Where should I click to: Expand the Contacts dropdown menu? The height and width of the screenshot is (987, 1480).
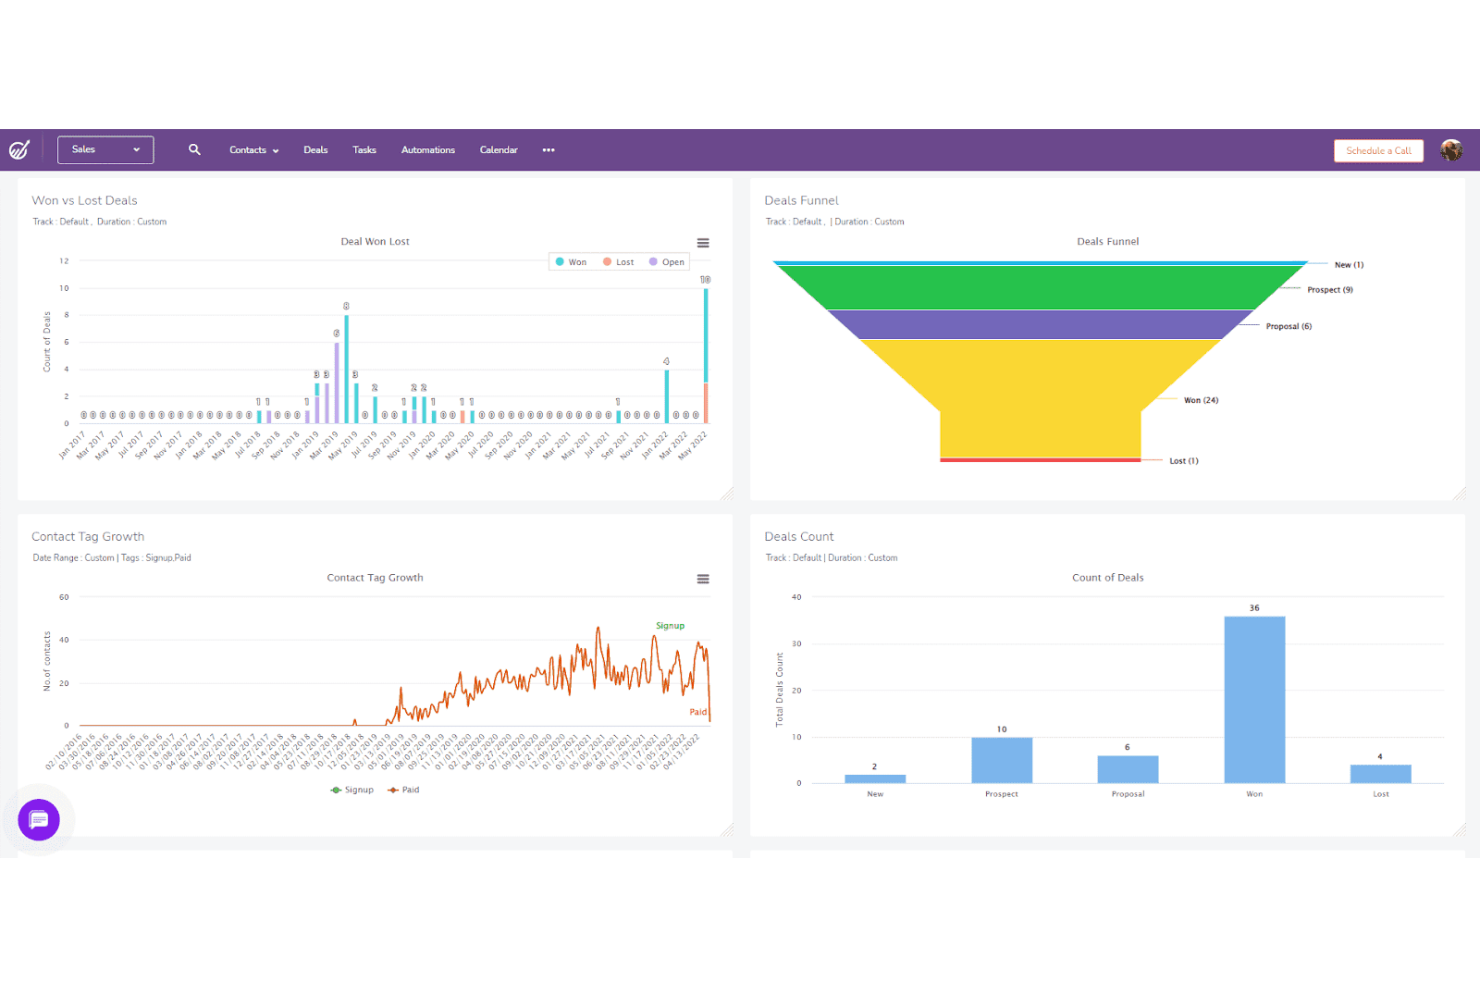click(x=252, y=150)
